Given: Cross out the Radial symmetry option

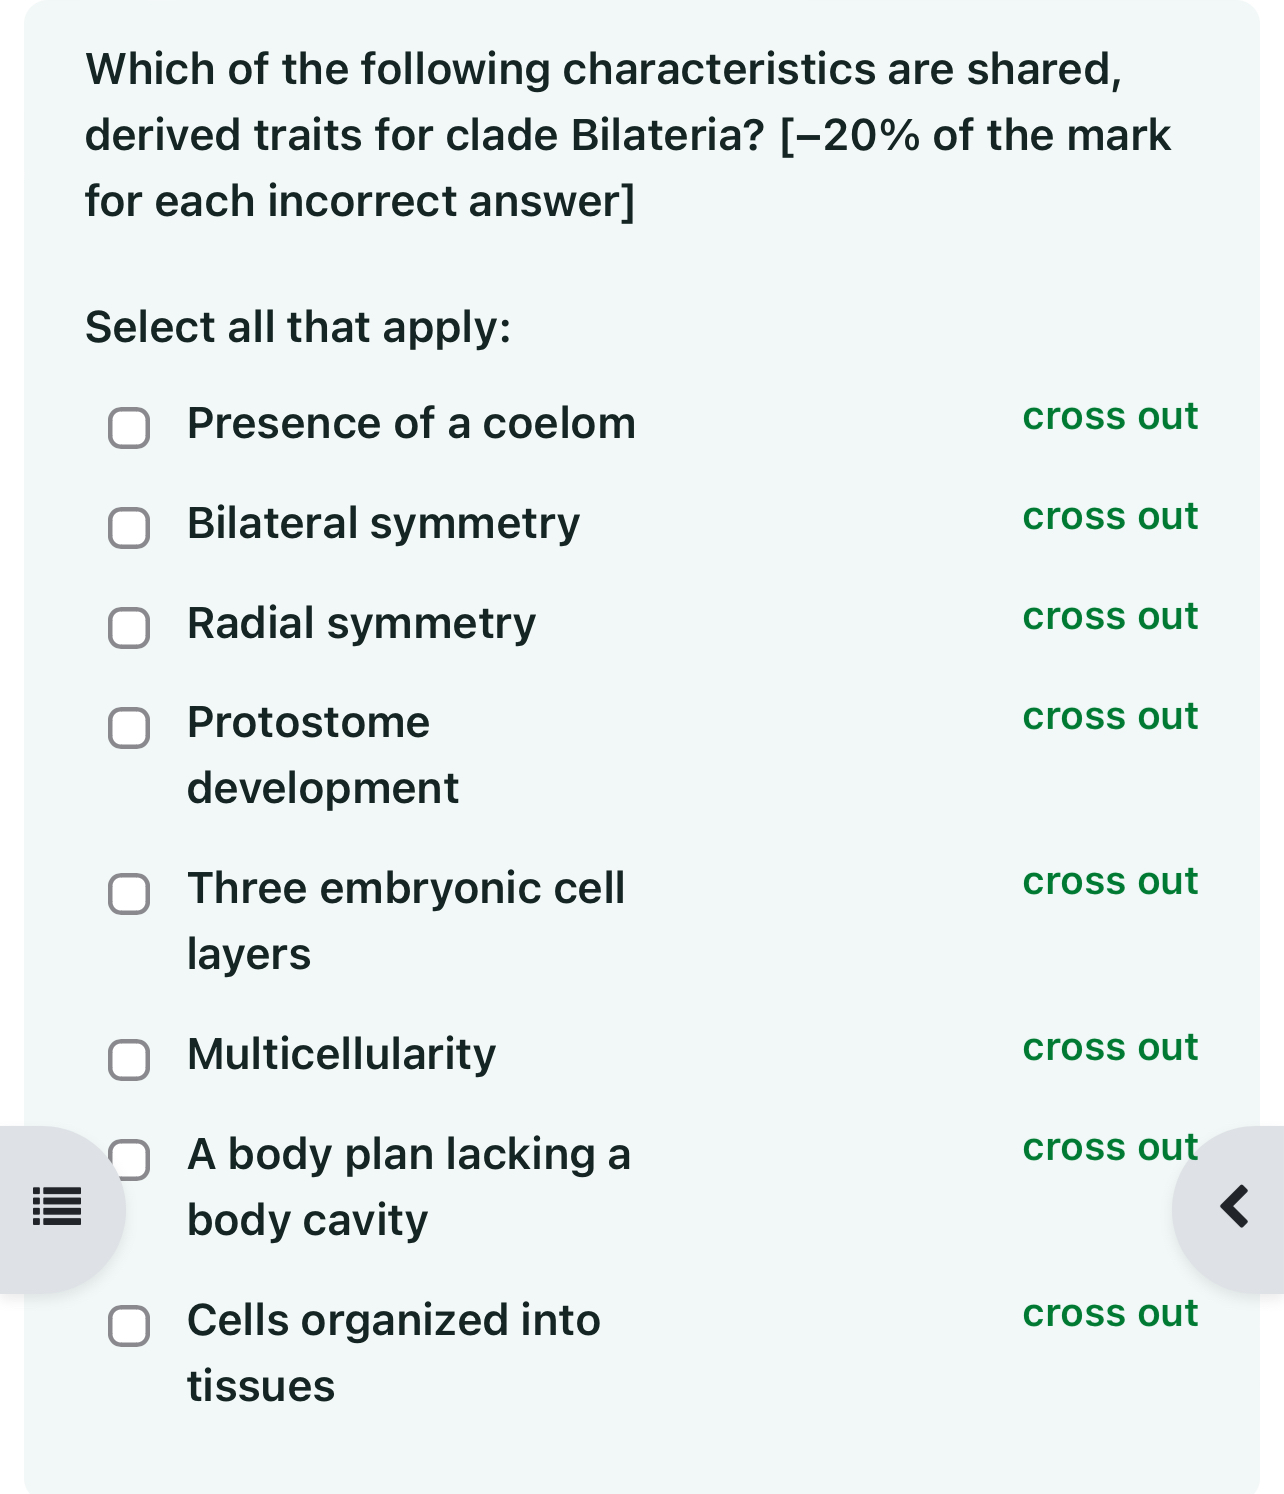Looking at the screenshot, I should tap(1109, 618).
